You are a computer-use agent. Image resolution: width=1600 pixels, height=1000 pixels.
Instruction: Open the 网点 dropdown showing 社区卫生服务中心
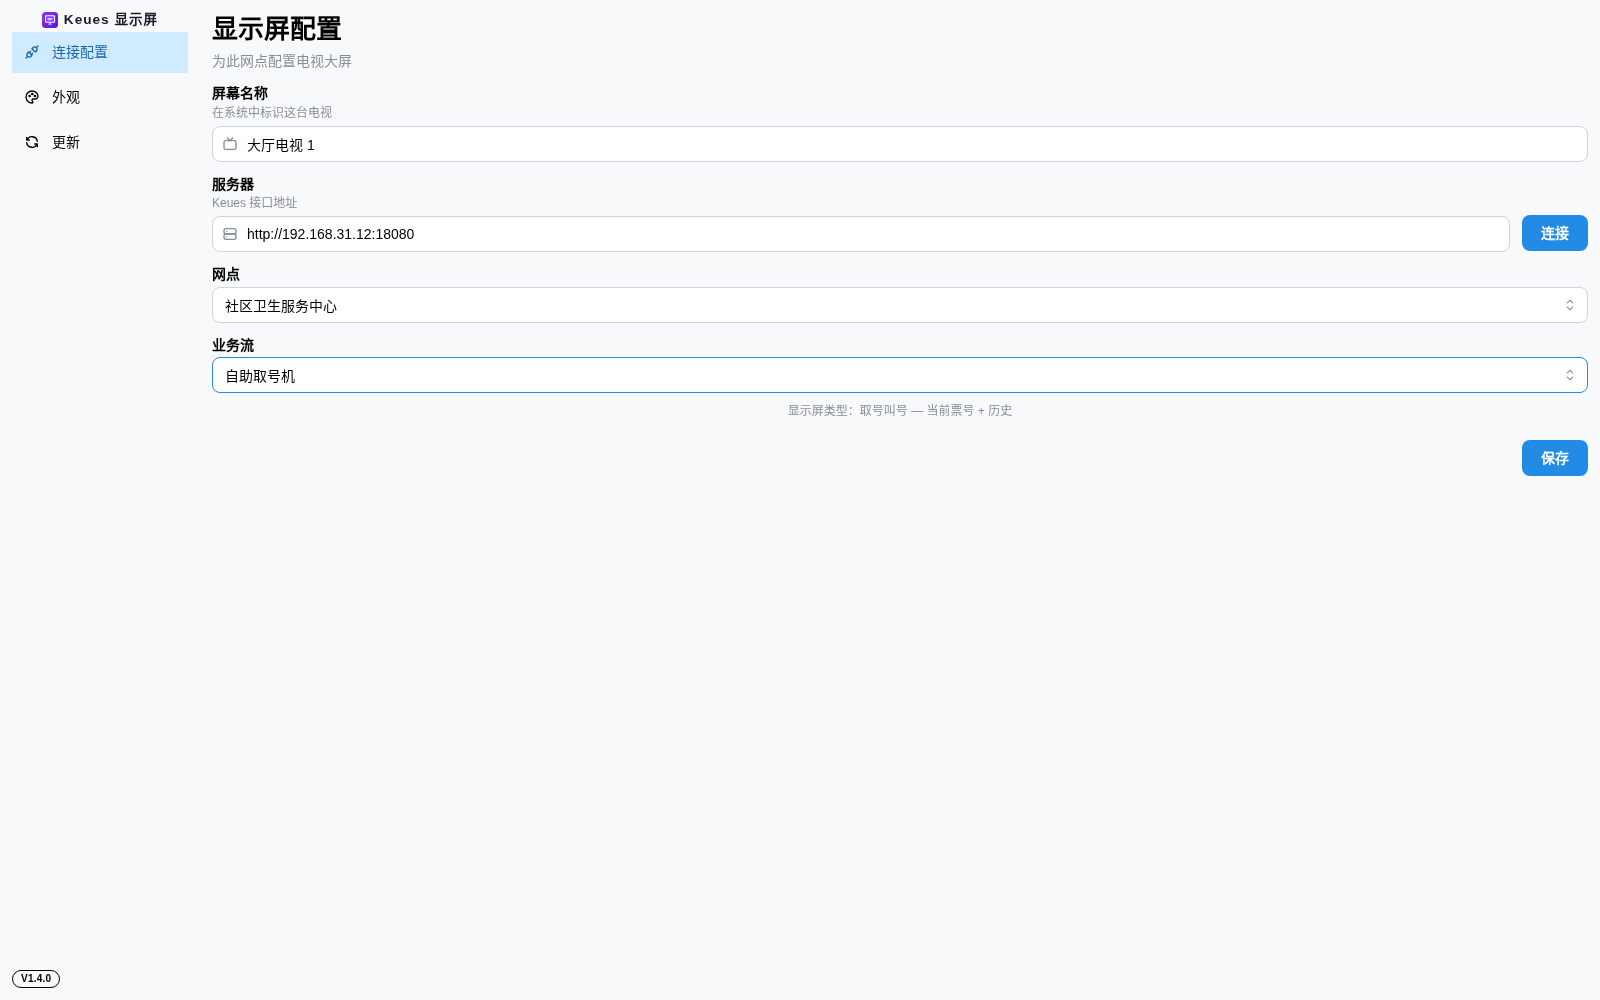coord(899,305)
